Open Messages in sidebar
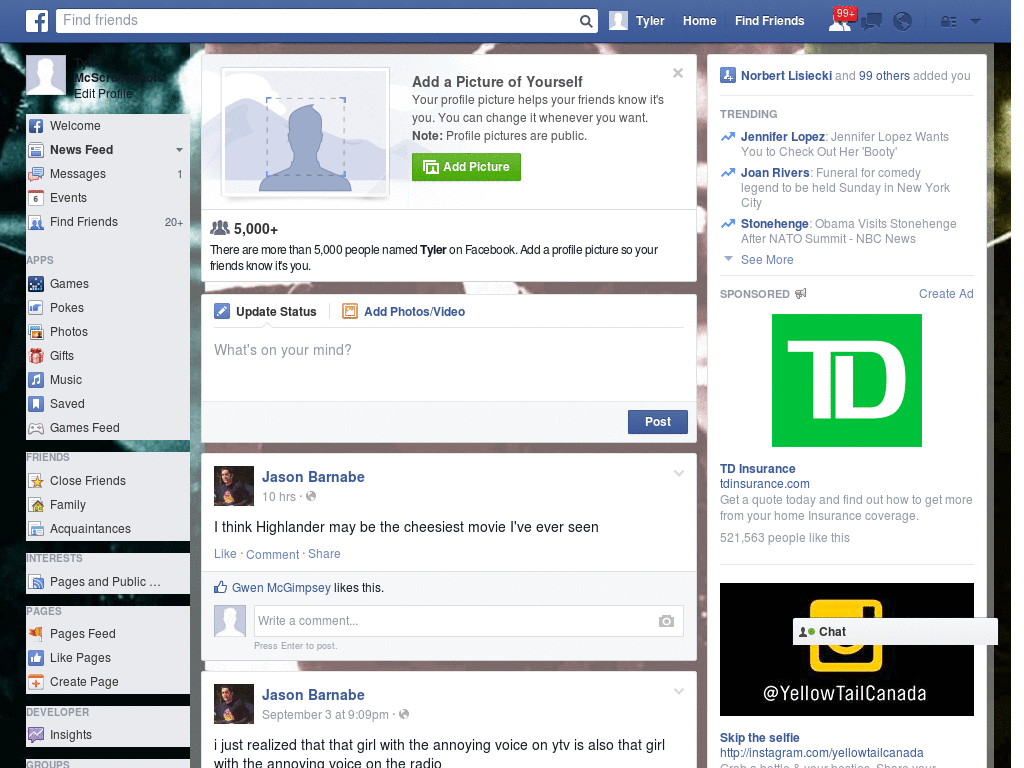This screenshot has width=1024, height=768. click(x=108, y=174)
